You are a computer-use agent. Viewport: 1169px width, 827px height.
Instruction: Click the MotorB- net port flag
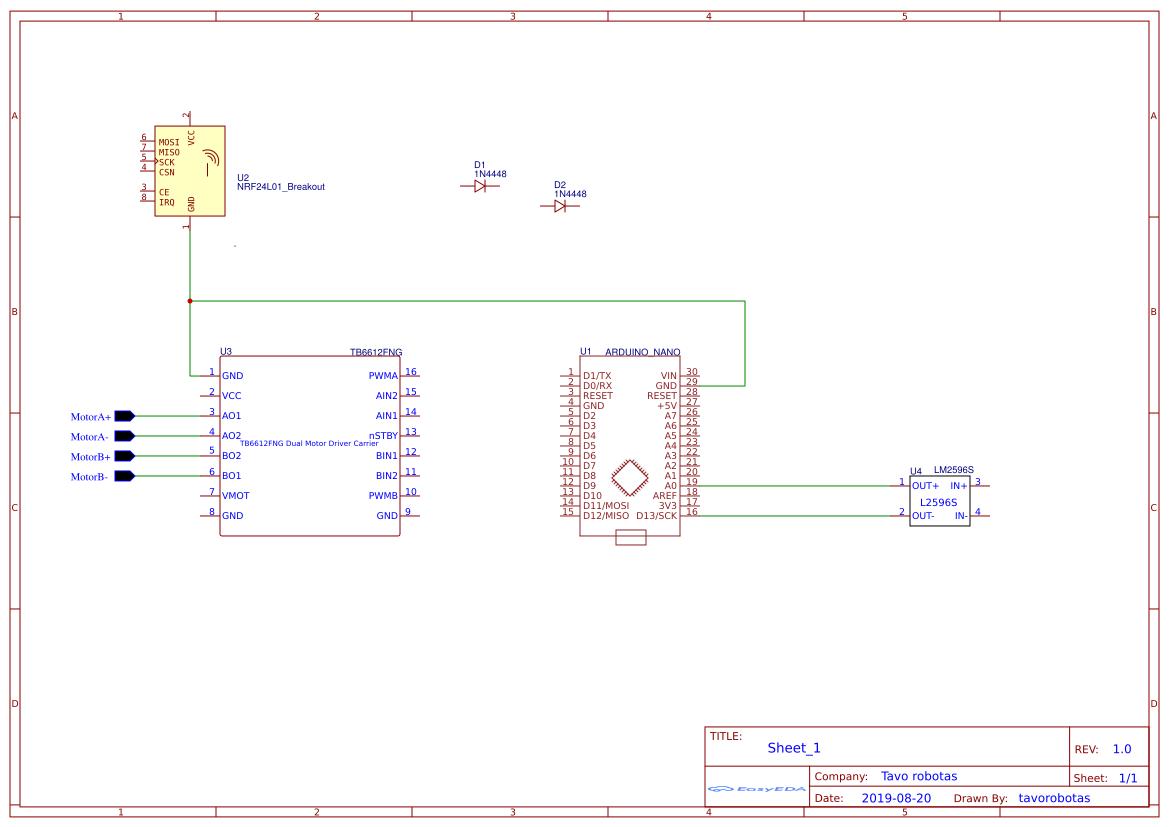[x=125, y=476]
